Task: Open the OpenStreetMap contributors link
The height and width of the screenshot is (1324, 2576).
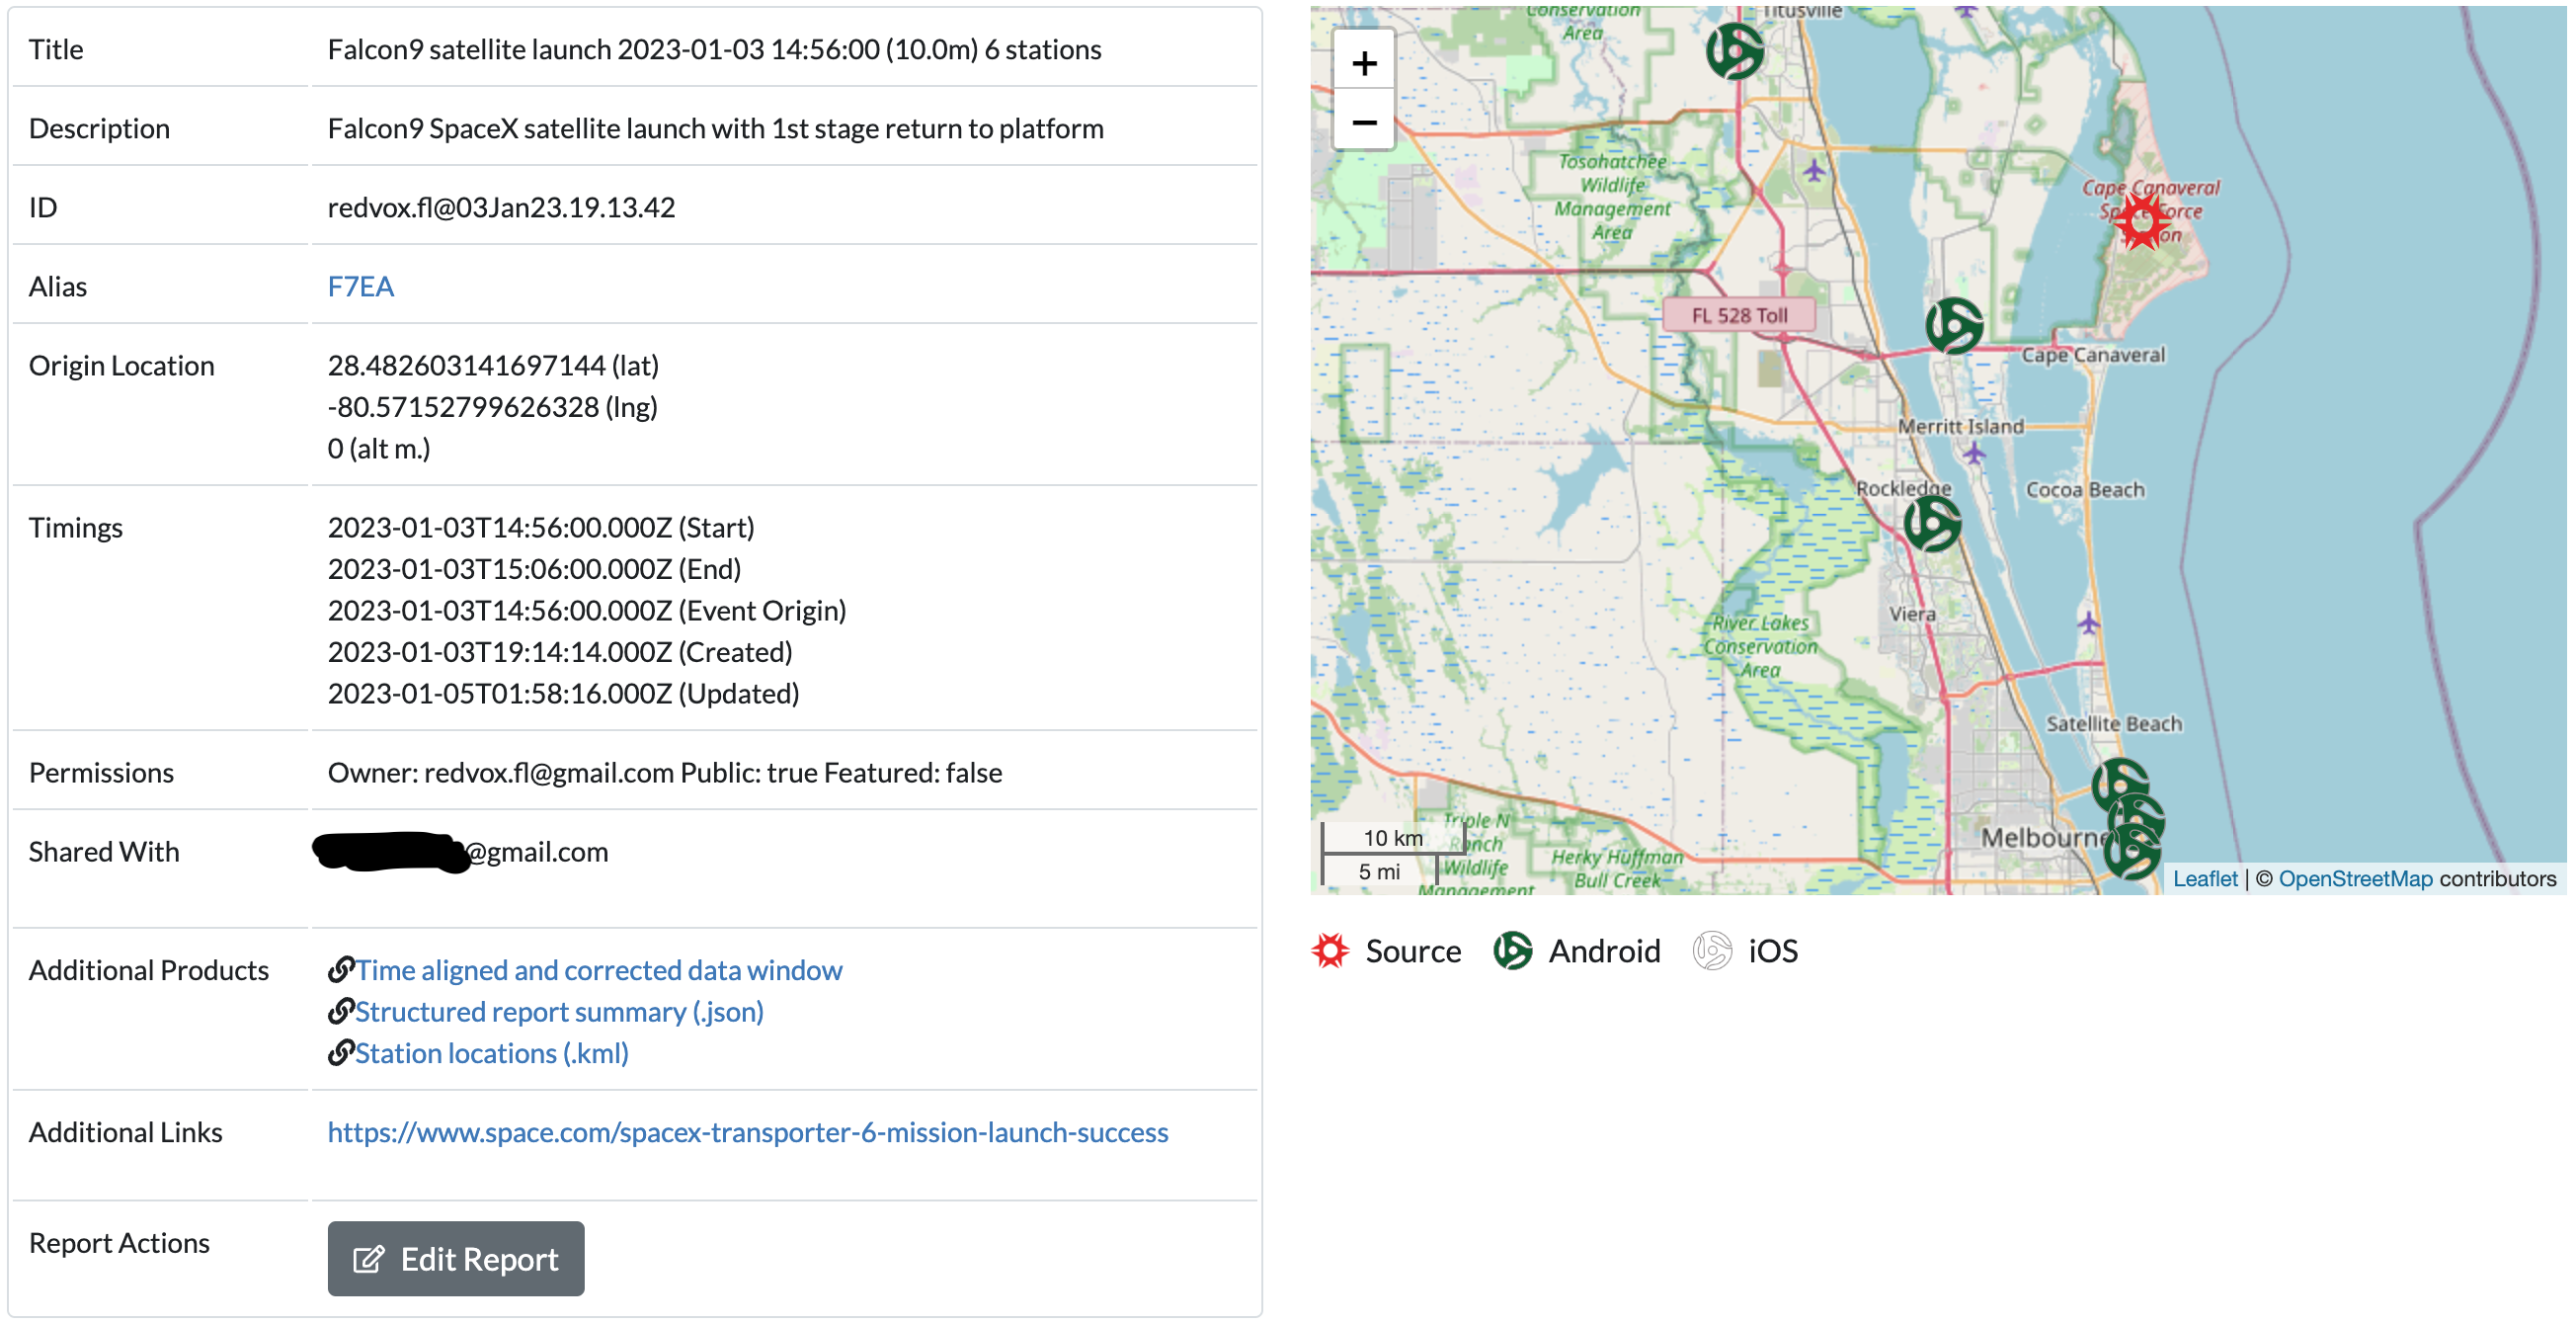Action: click(x=2354, y=878)
